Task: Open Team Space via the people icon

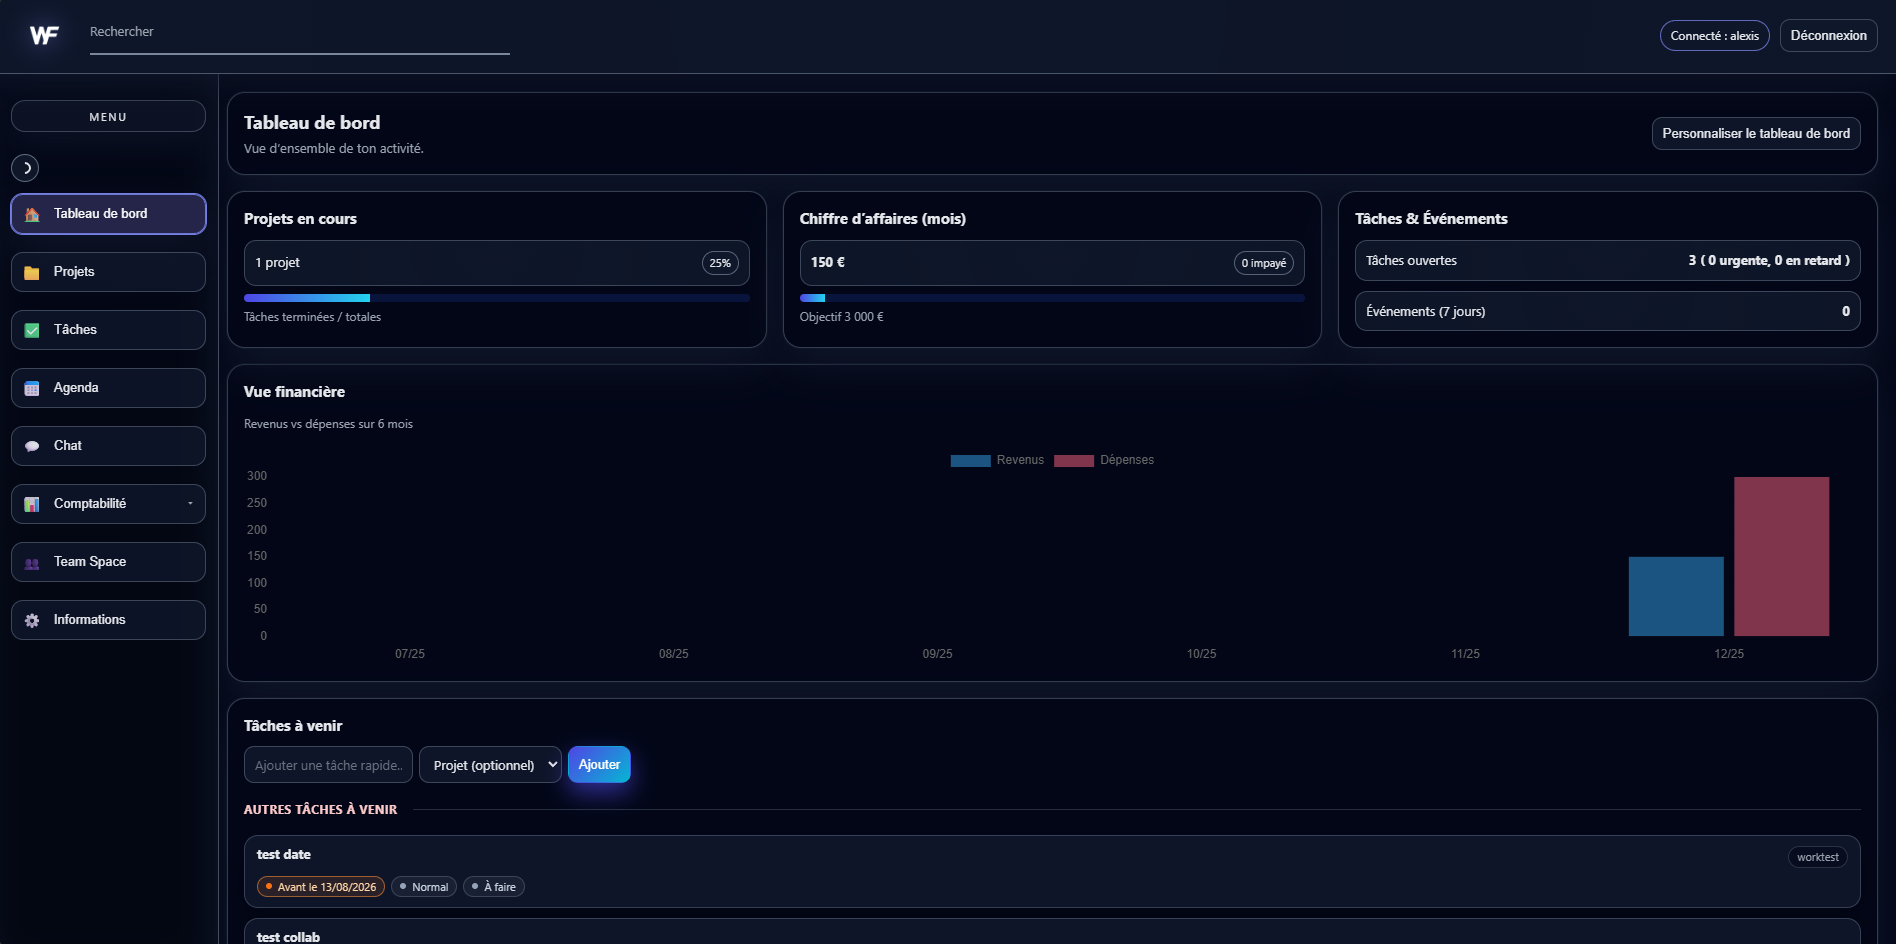Action: click(31, 561)
